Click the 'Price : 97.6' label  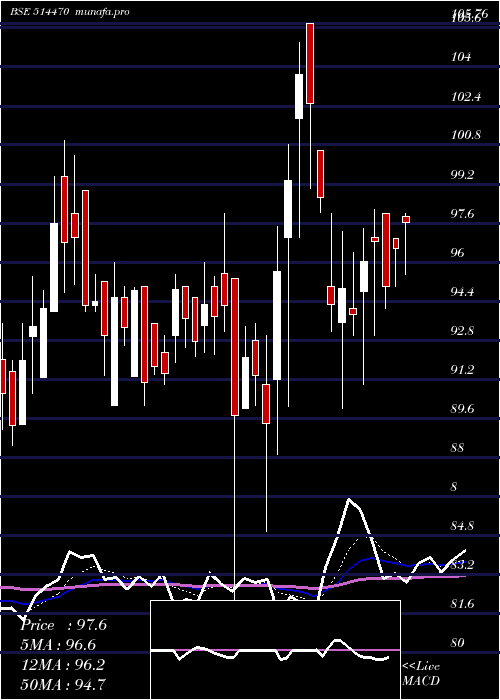click(63, 625)
